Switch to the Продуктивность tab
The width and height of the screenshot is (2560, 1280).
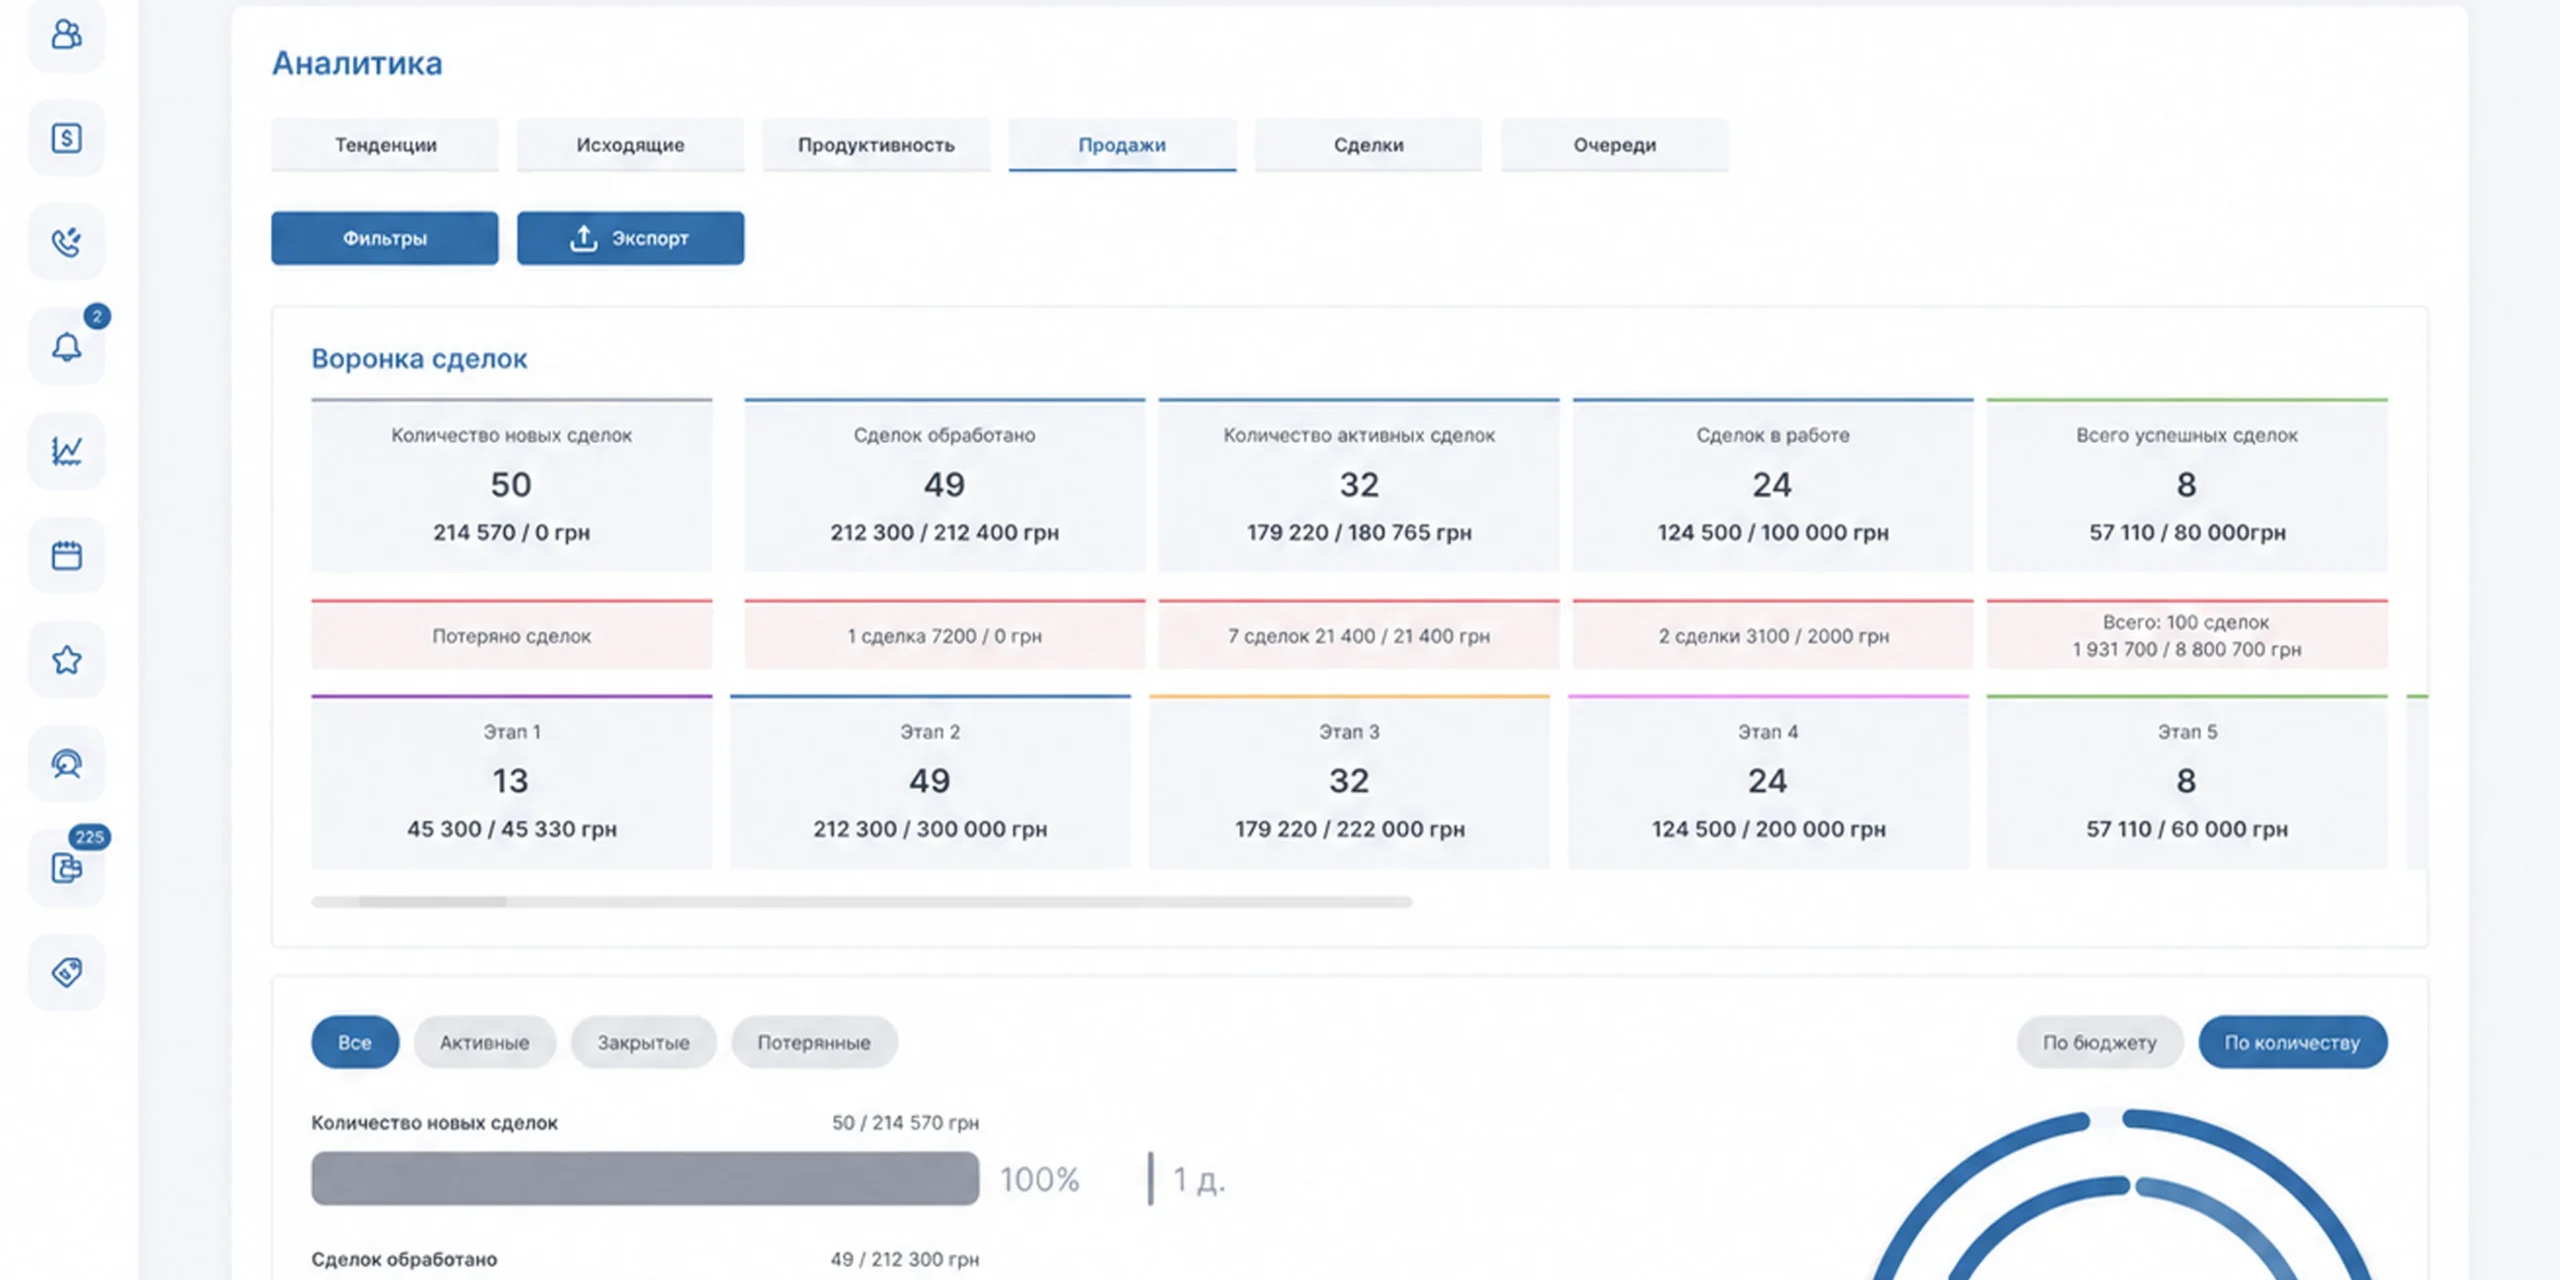(876, 145)
